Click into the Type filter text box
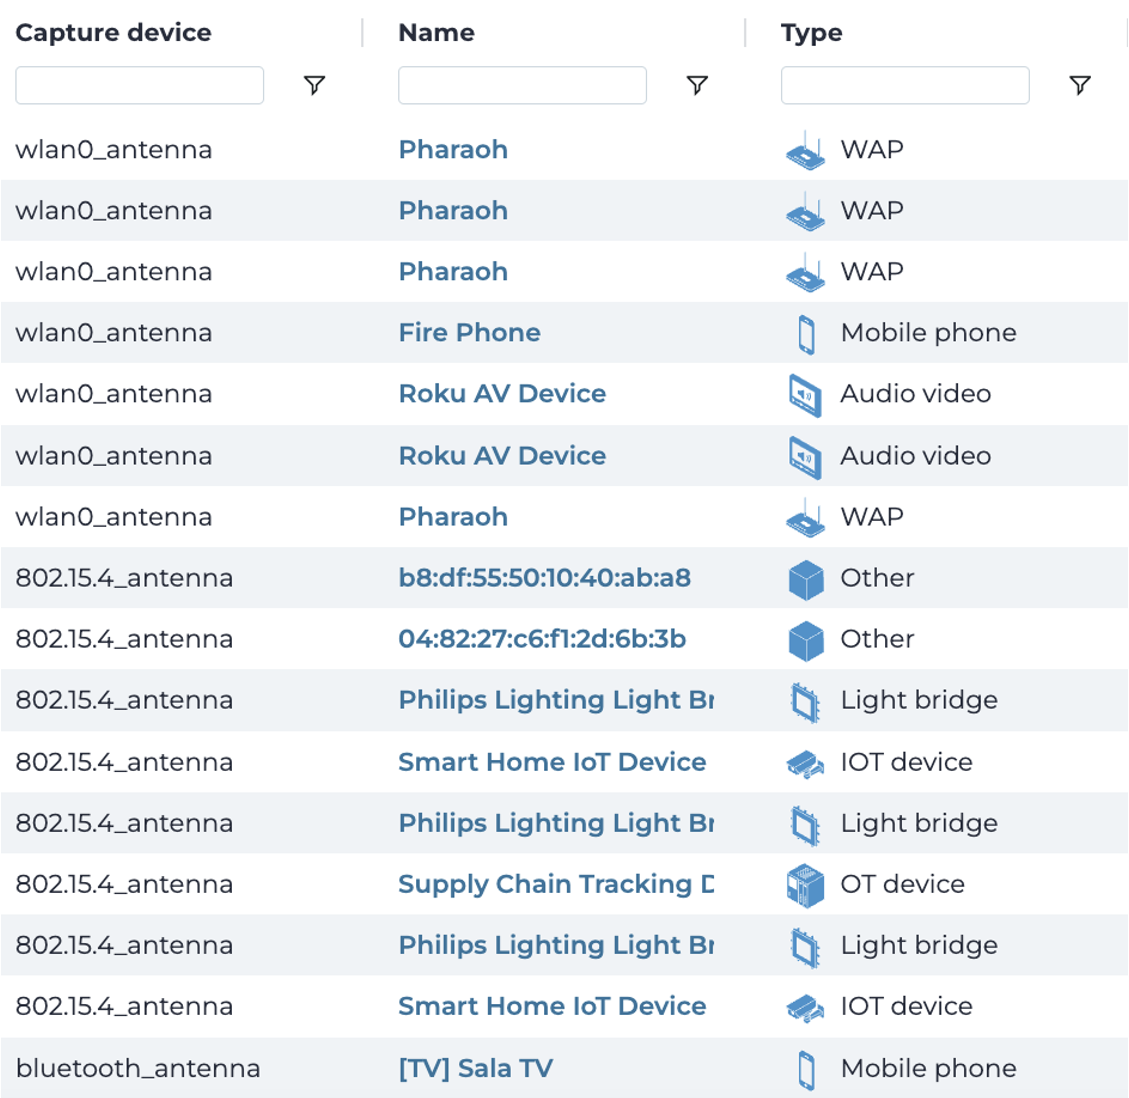 [x=905, y=86]
